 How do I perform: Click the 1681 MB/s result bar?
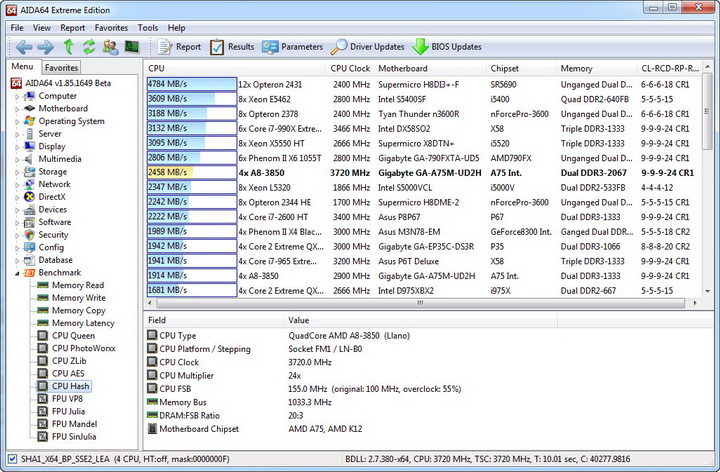pos(191,290)
